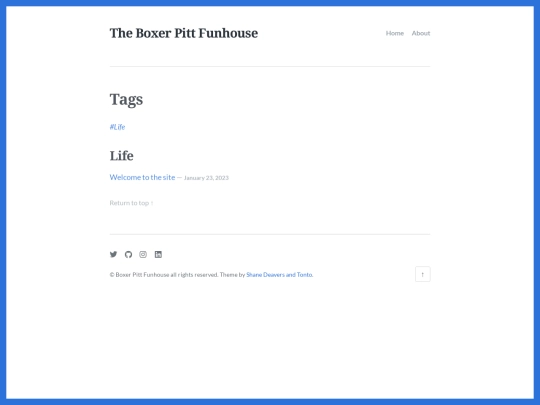Open the Twitter icon in the footer
Image resolution: width=540 pixels, height=405 pixels.
(x=113, y=254)
